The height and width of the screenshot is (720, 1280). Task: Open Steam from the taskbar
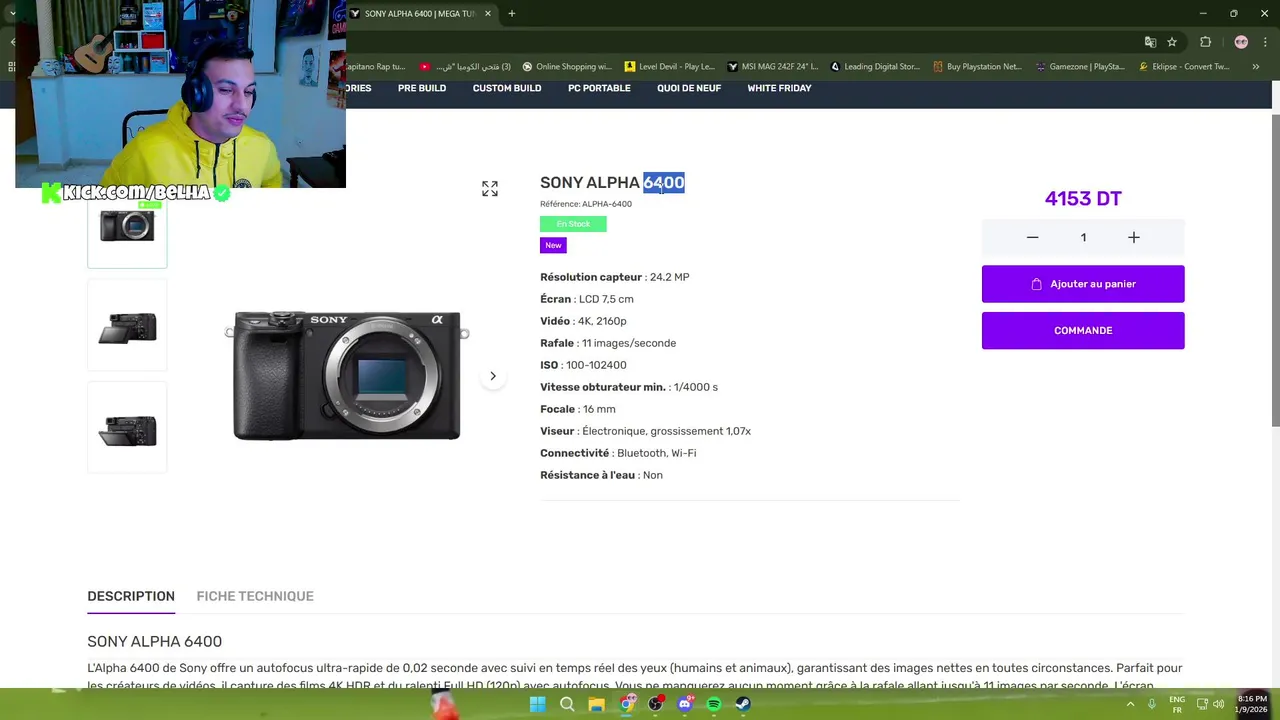pos(743,704)
